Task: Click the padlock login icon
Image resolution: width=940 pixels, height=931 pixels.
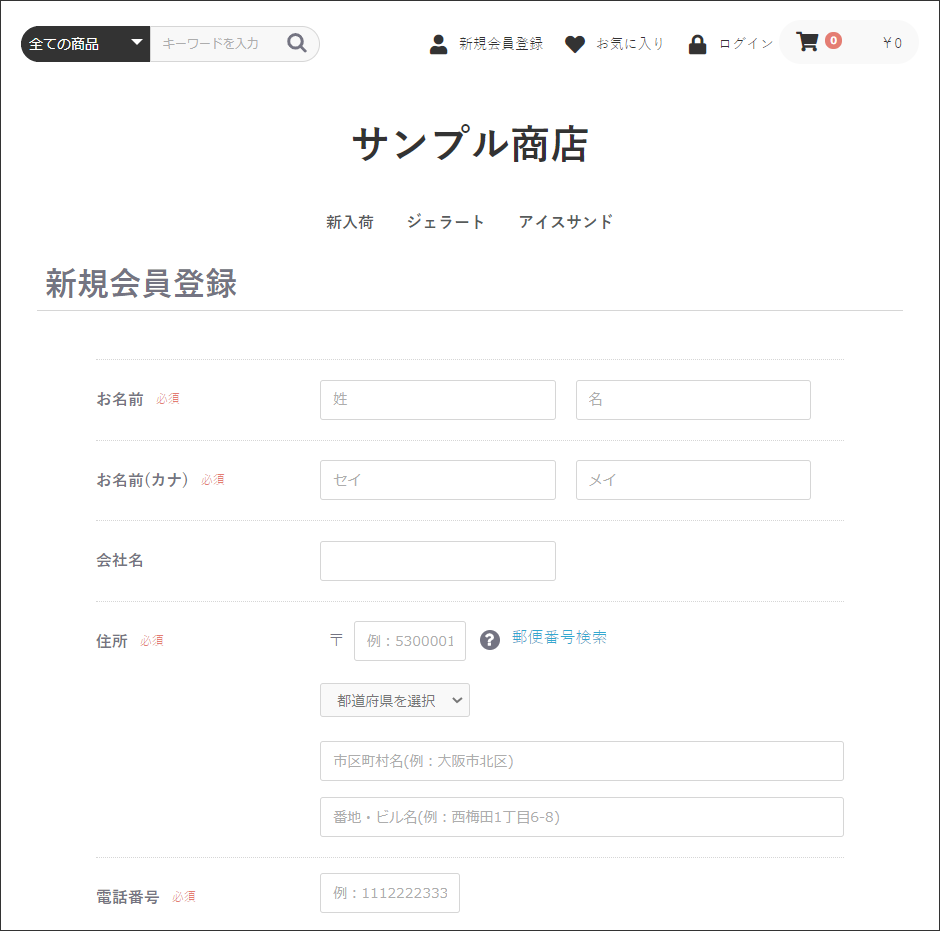Action: 698,44
